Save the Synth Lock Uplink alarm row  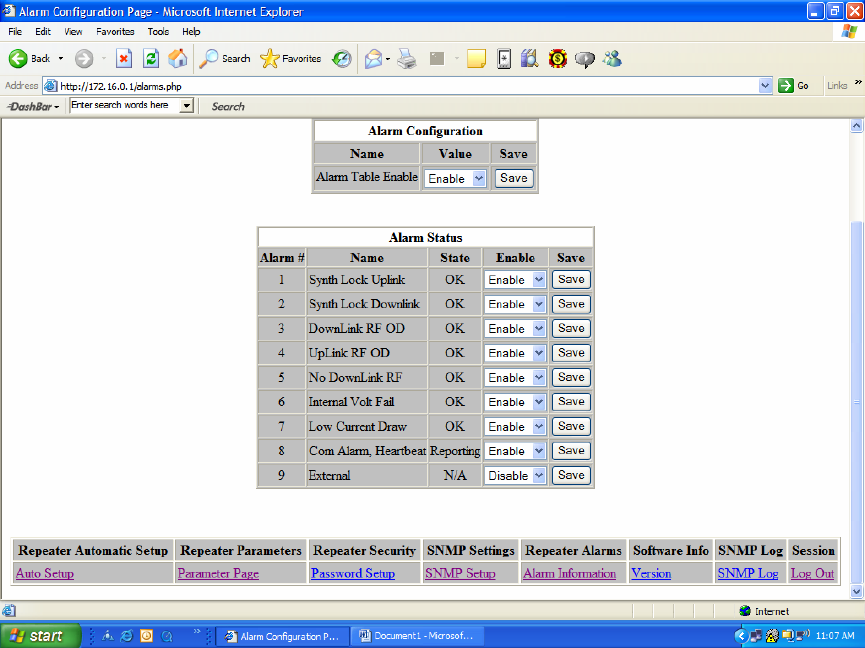pos(571,279)
